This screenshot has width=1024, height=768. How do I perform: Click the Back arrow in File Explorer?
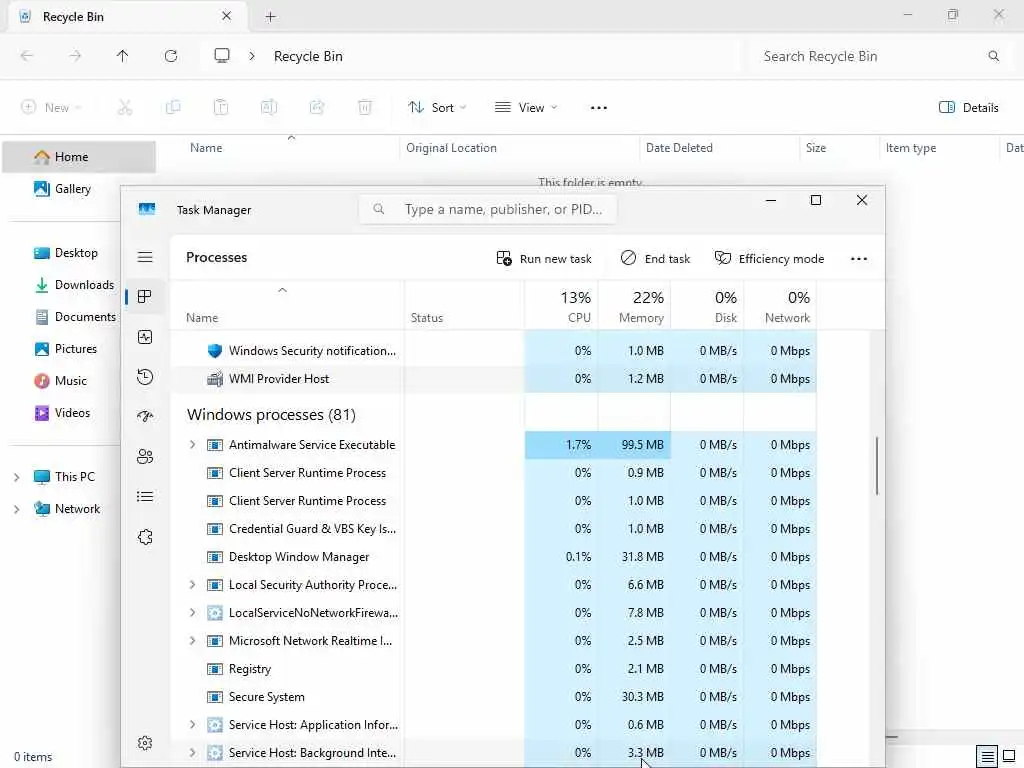tap(27, 56)
